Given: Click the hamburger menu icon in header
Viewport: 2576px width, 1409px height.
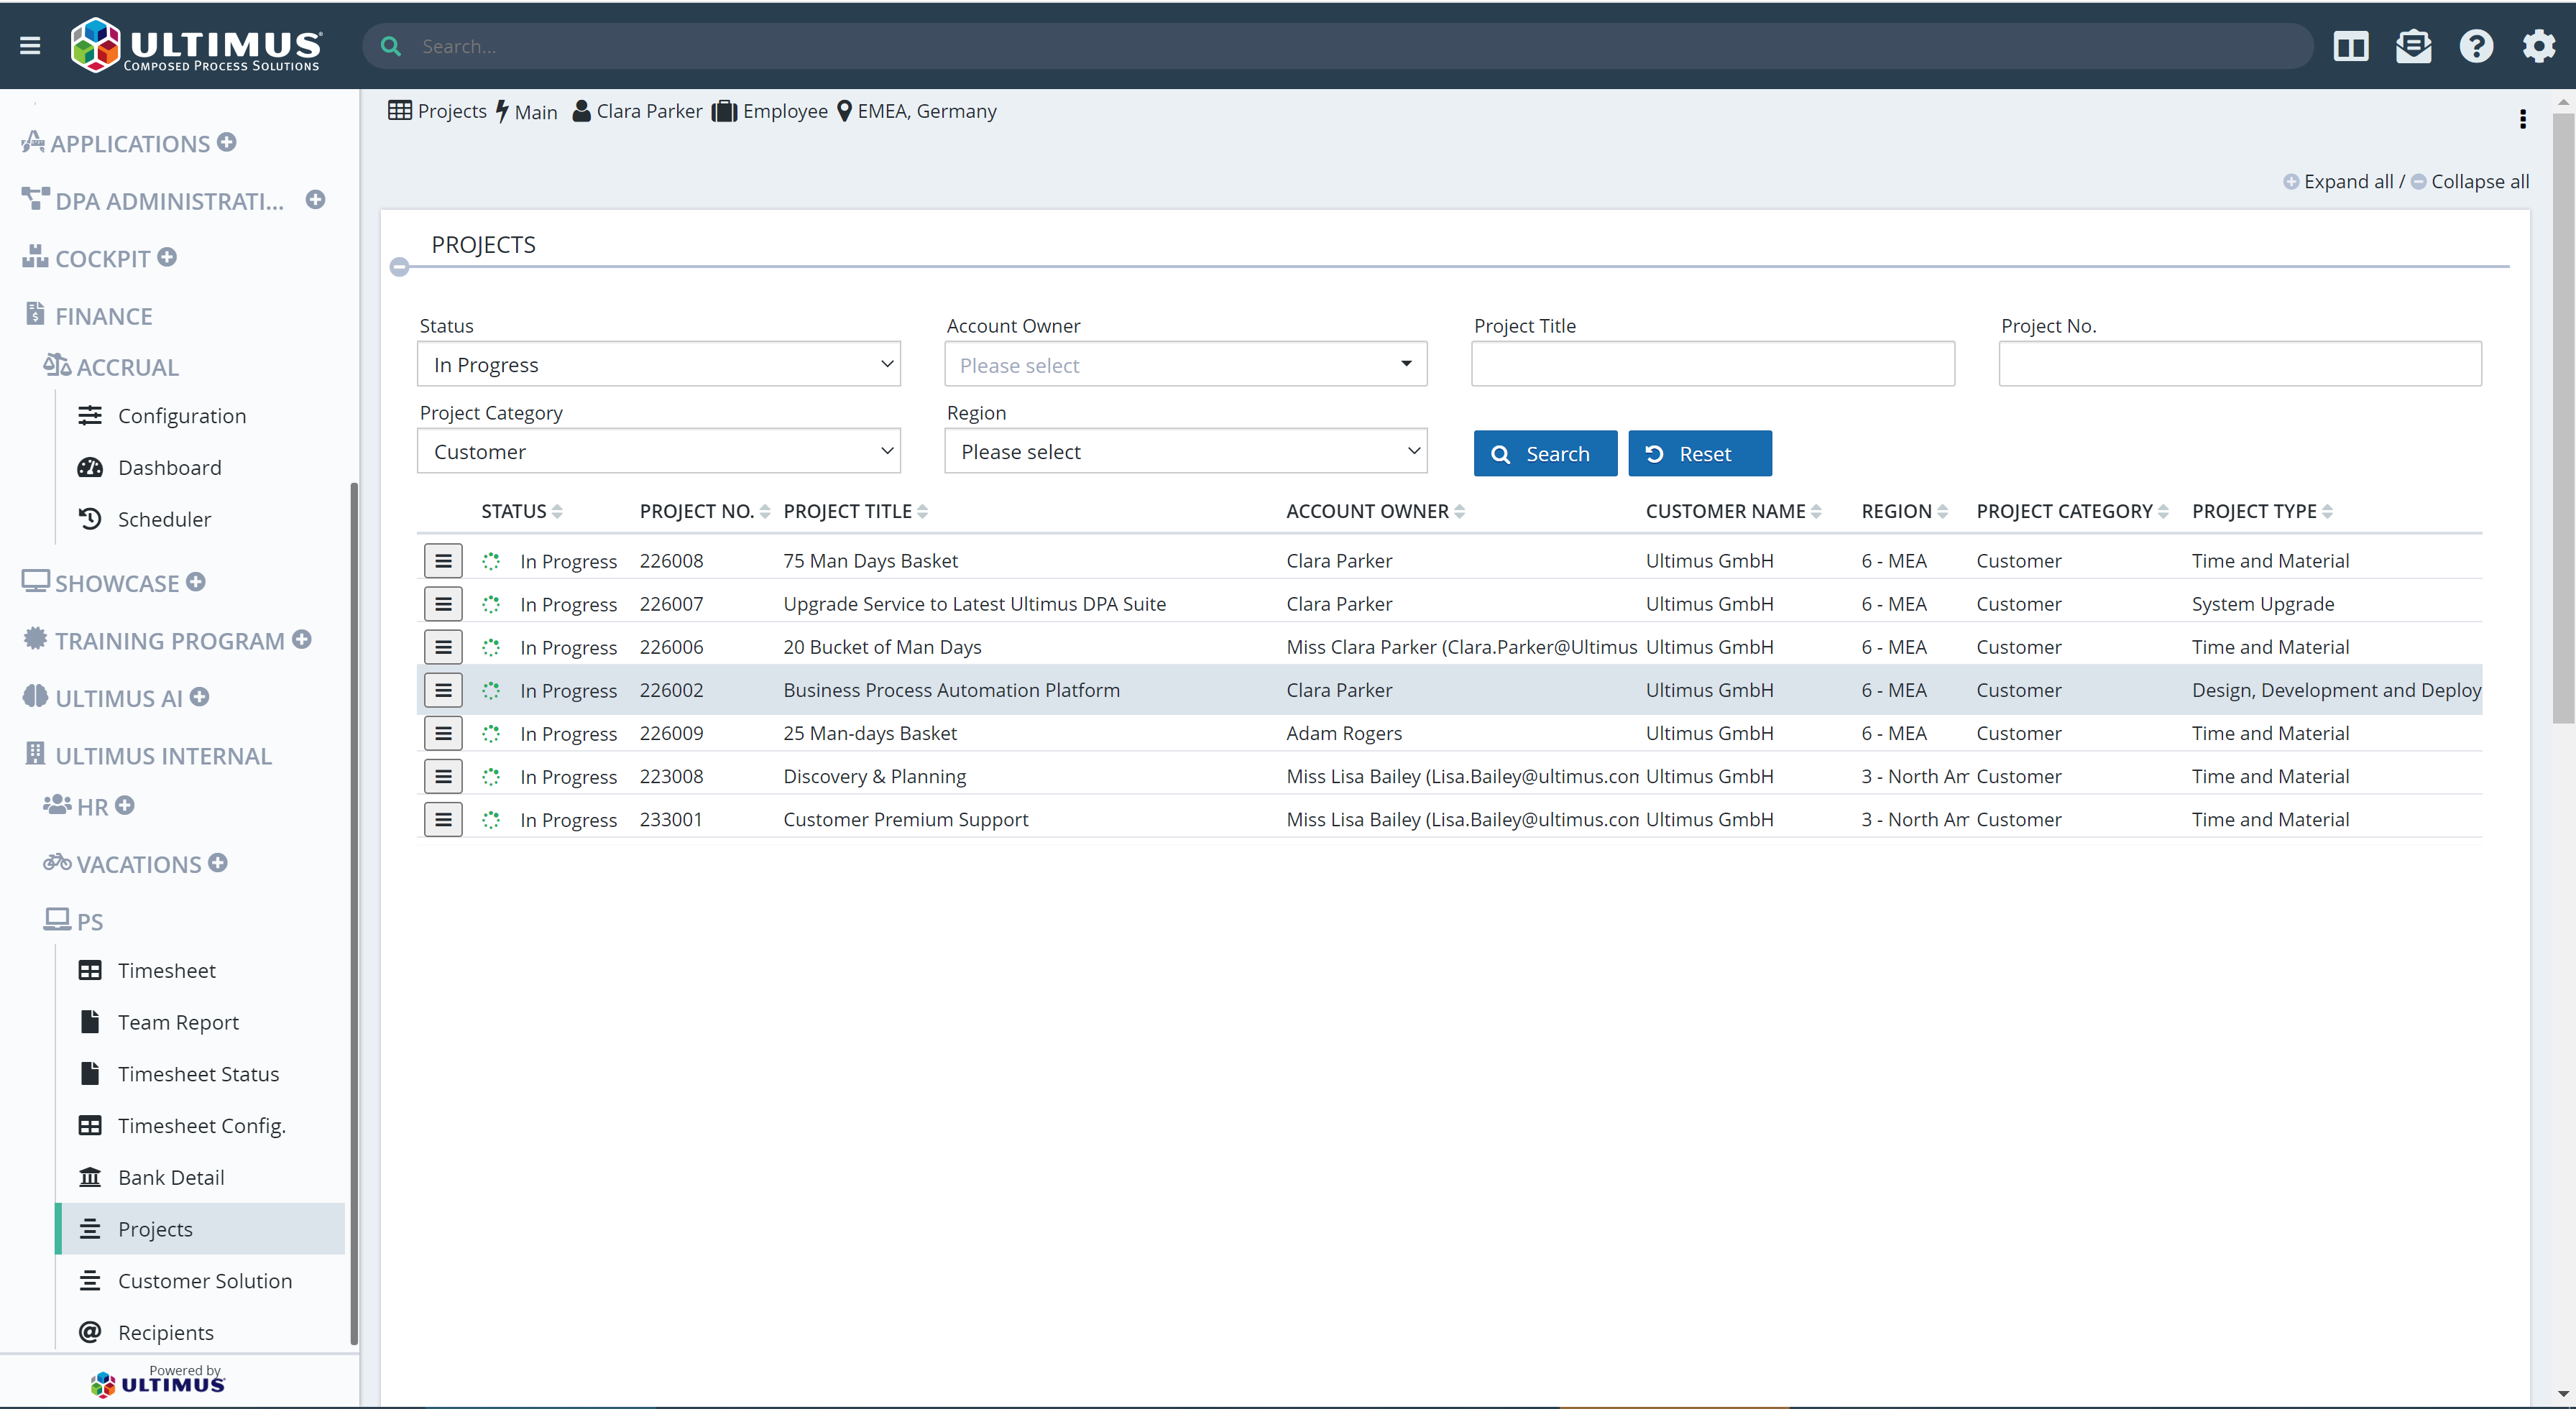Looking at the screenshot, I should point(30,46).
